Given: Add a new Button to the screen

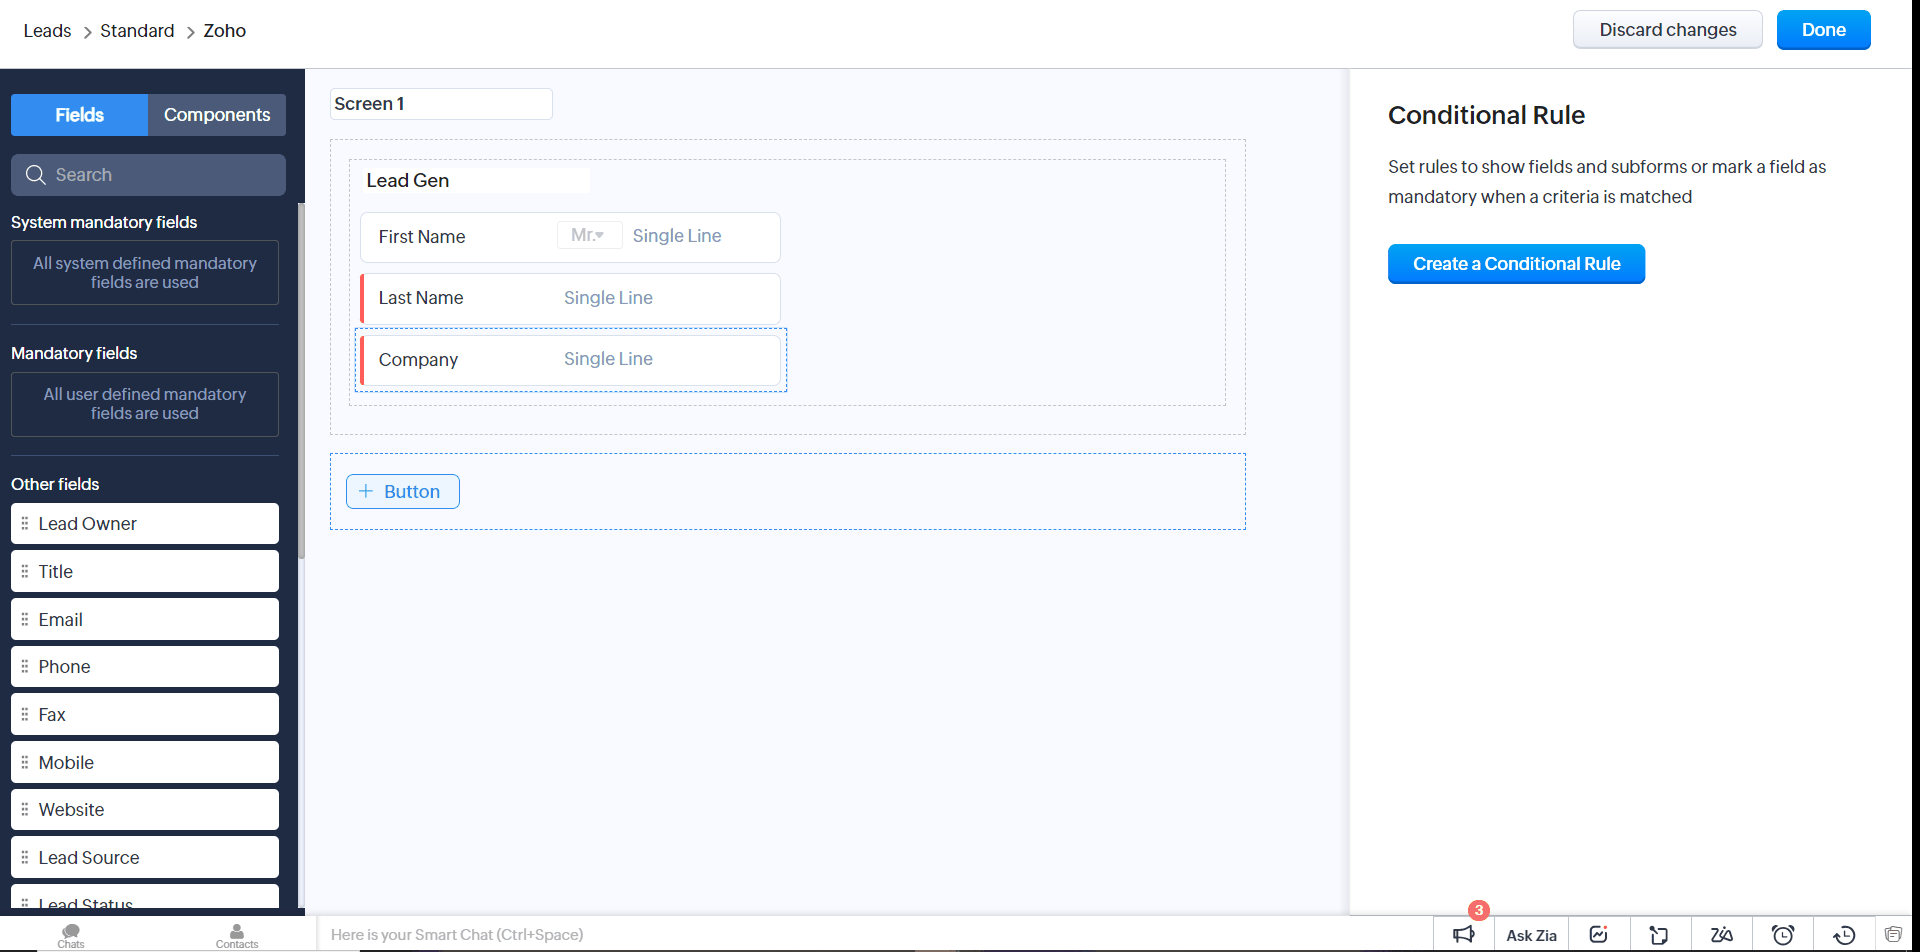Looking at the screenshot, I should [402, 491].
